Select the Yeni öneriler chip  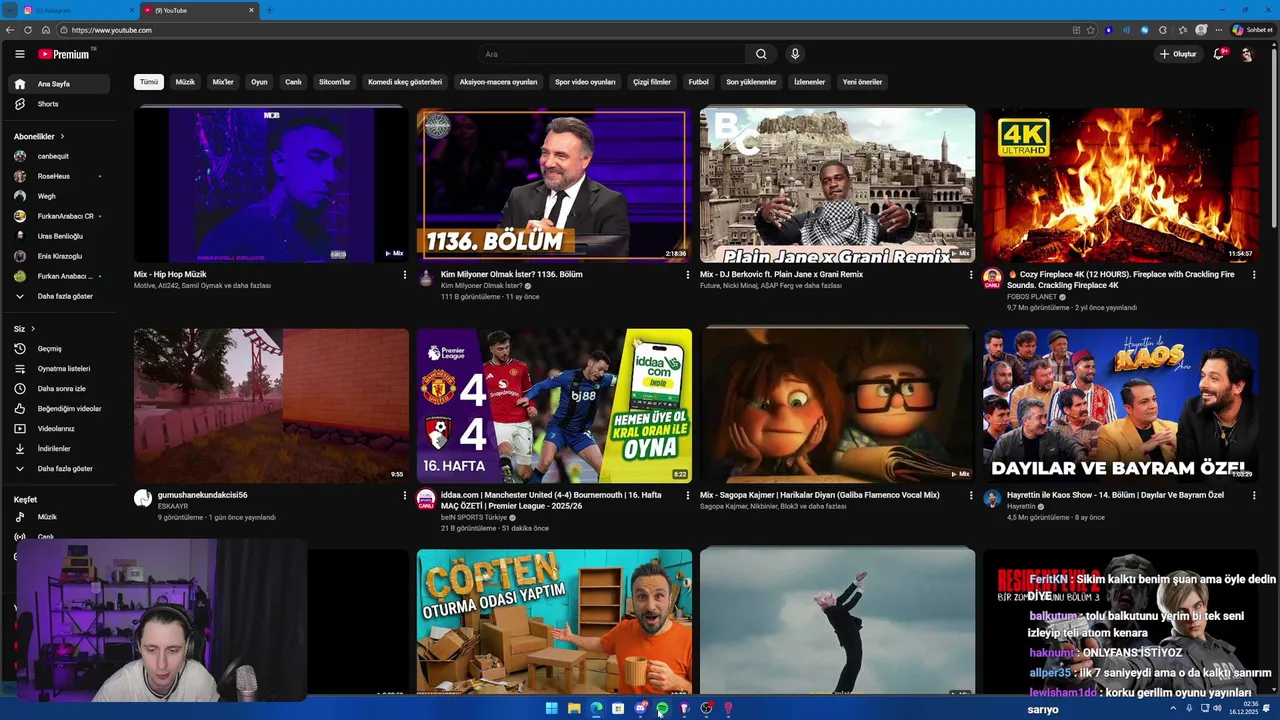coord(862,82)
